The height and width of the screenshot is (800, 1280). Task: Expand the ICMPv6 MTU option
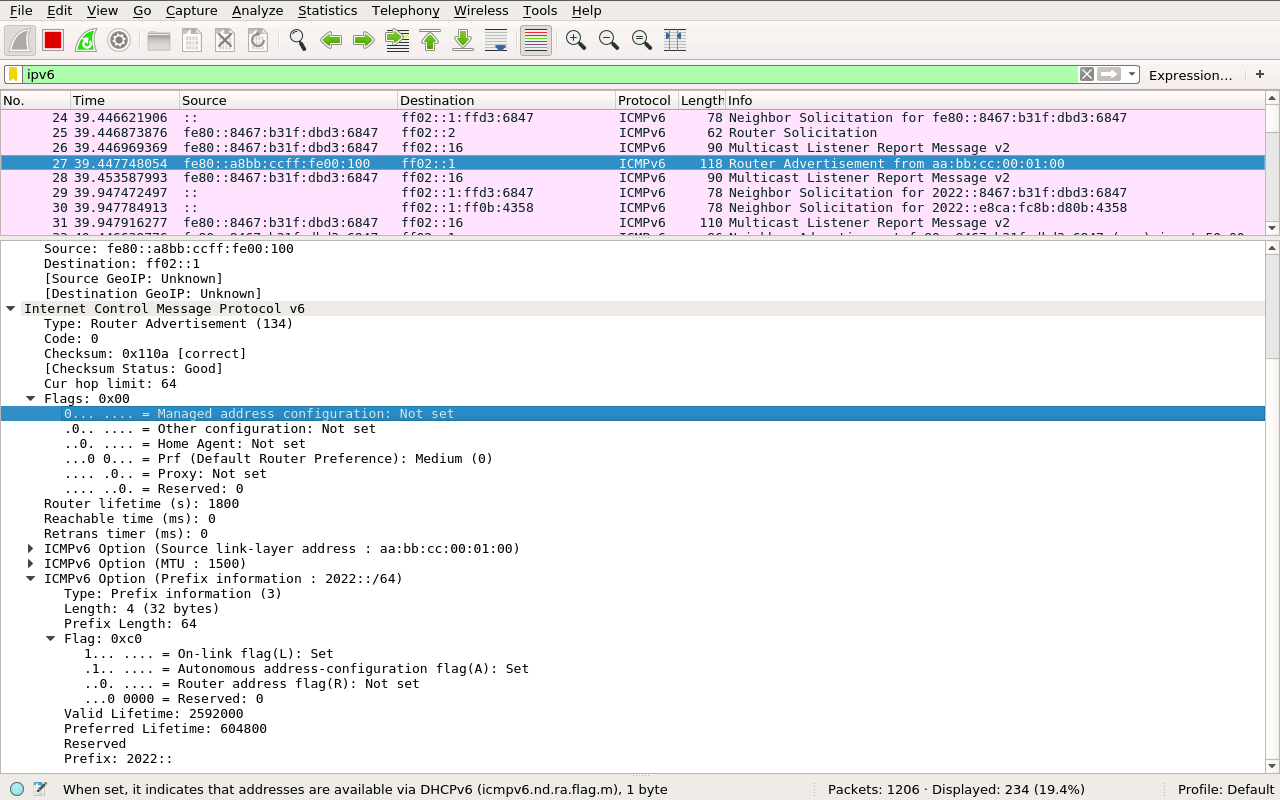pos(30,564)
